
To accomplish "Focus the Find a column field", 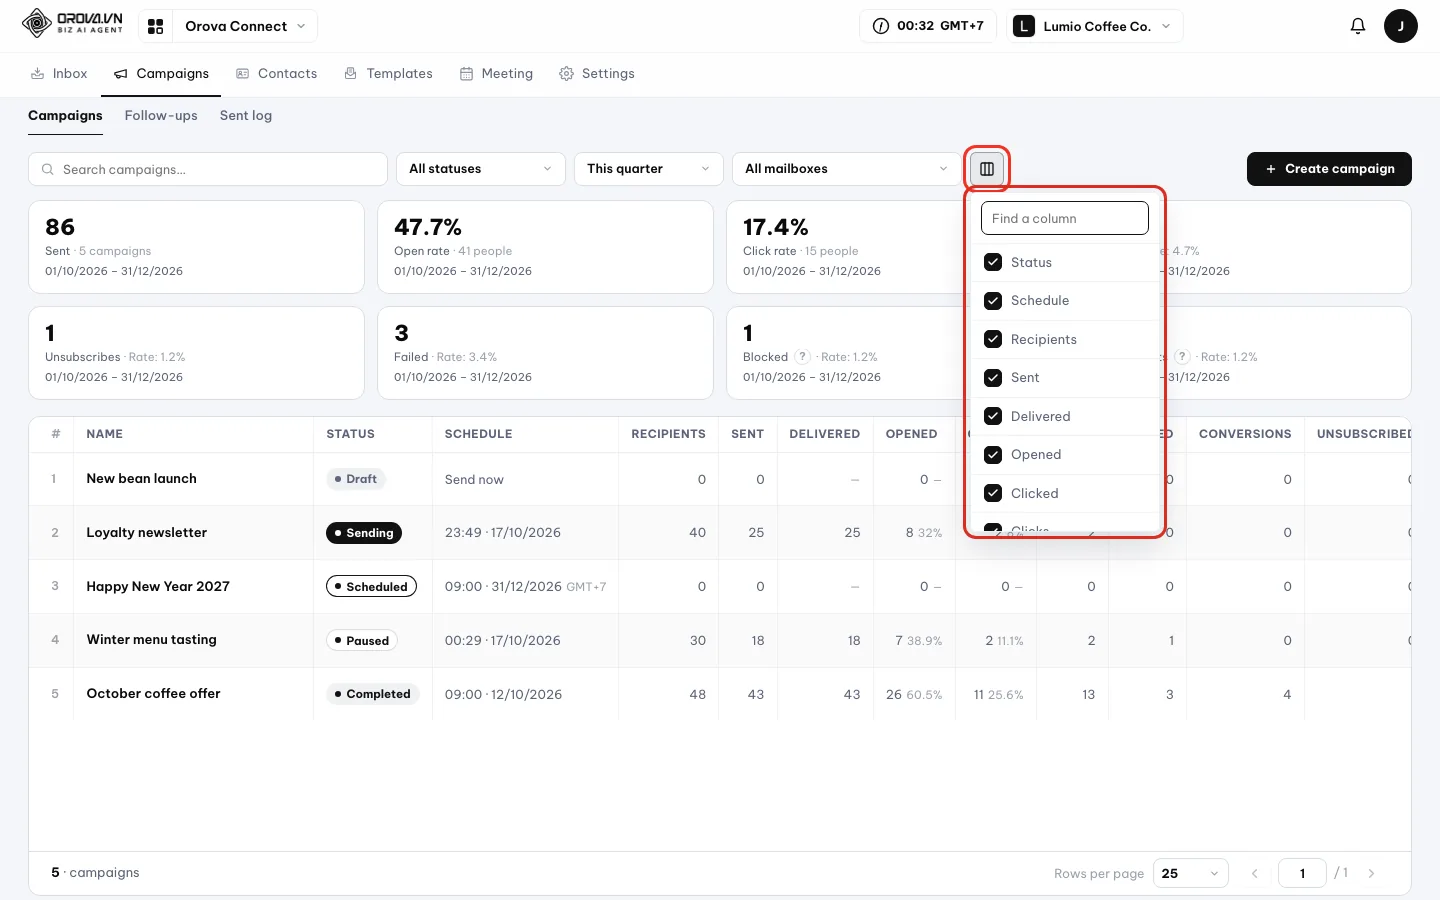I will (1065, 218).
